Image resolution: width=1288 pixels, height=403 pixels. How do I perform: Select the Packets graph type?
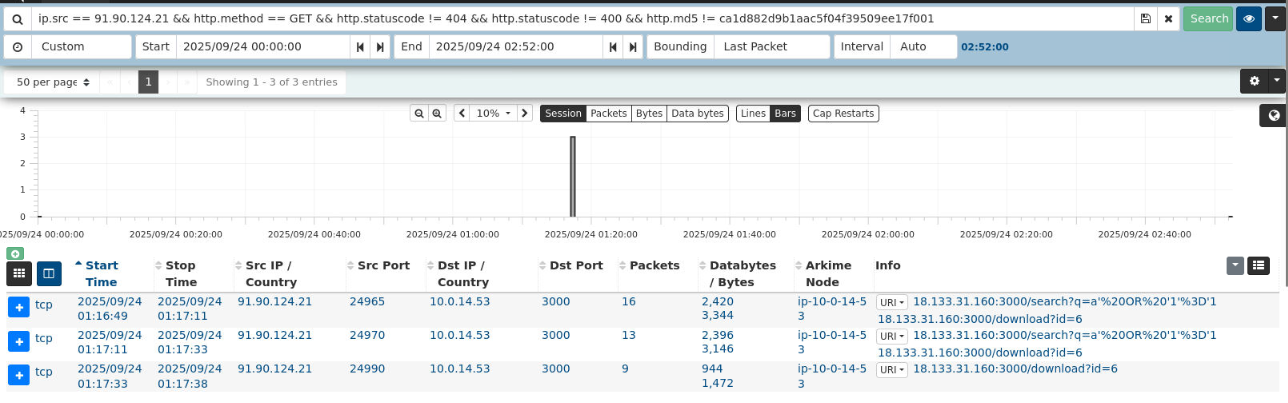[x=608, y=113]
